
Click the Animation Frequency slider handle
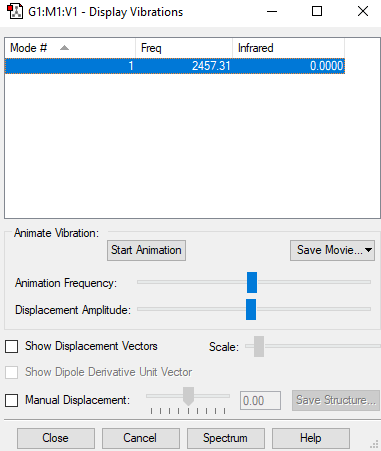[252, 282]
